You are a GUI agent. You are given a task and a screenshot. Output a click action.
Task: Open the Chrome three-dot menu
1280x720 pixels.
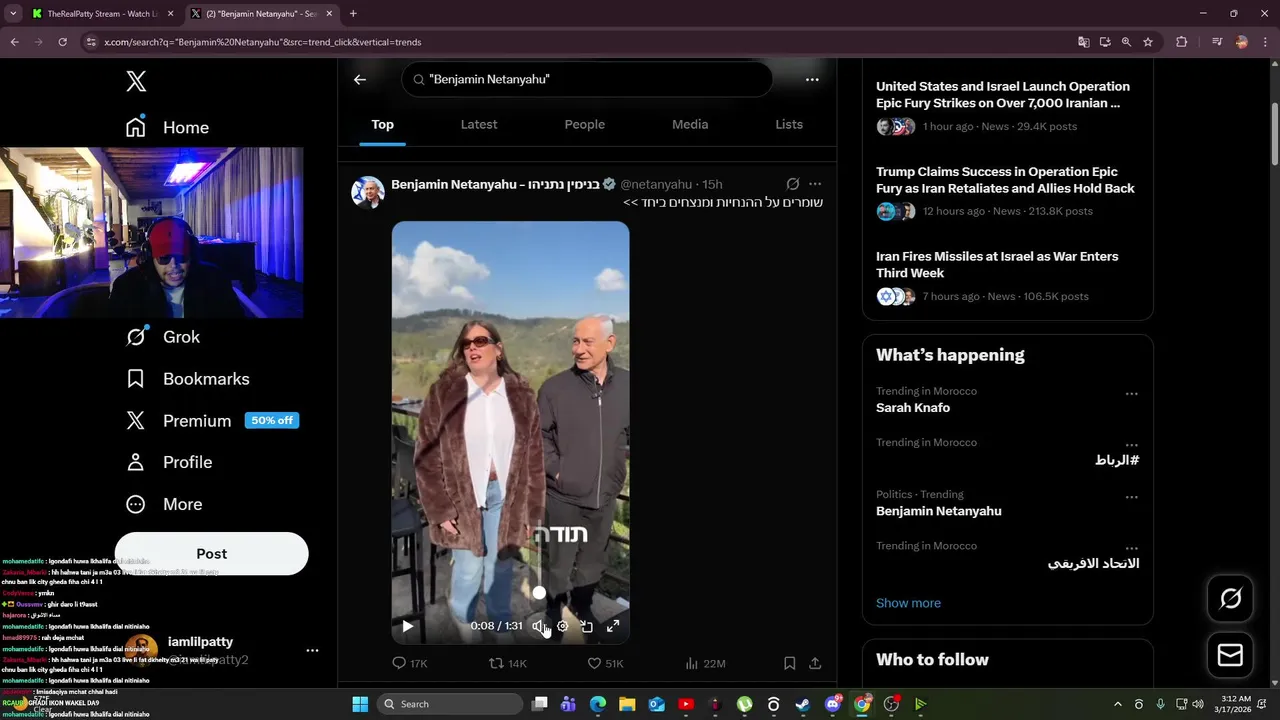point(1266,42)
